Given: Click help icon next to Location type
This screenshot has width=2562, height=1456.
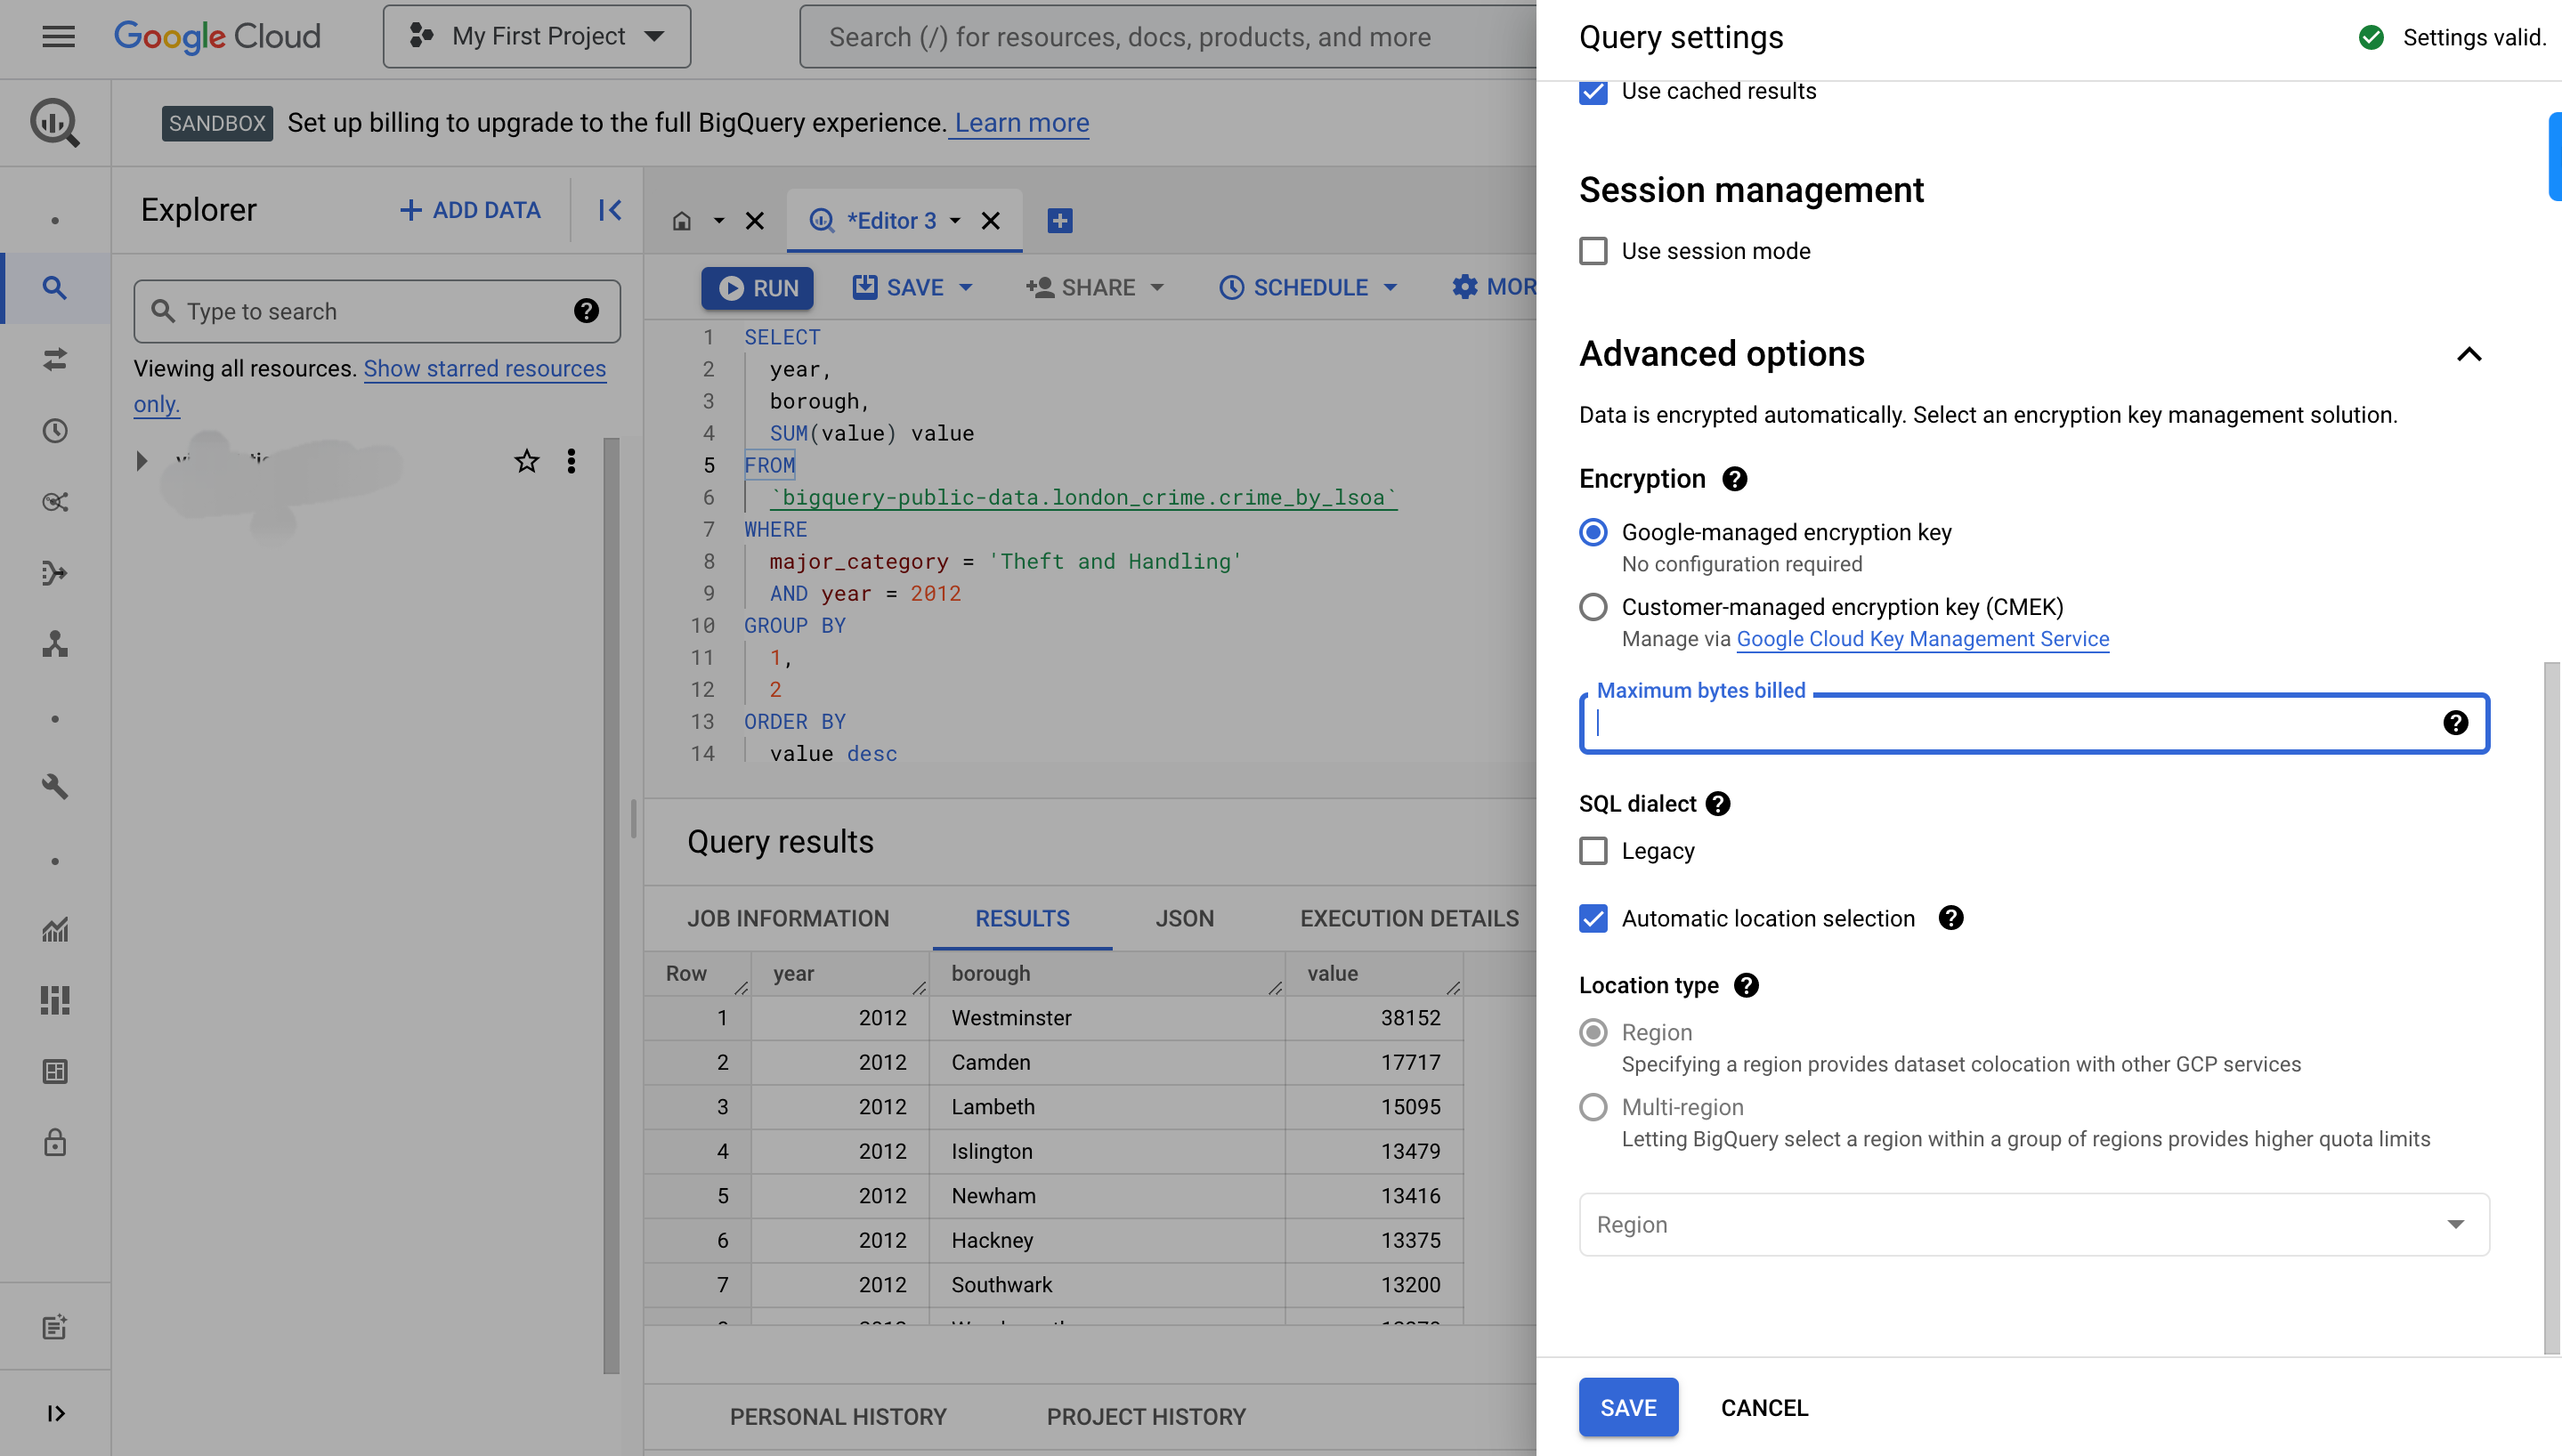Looking at the screenshot, I should (x=1746, y=985).
